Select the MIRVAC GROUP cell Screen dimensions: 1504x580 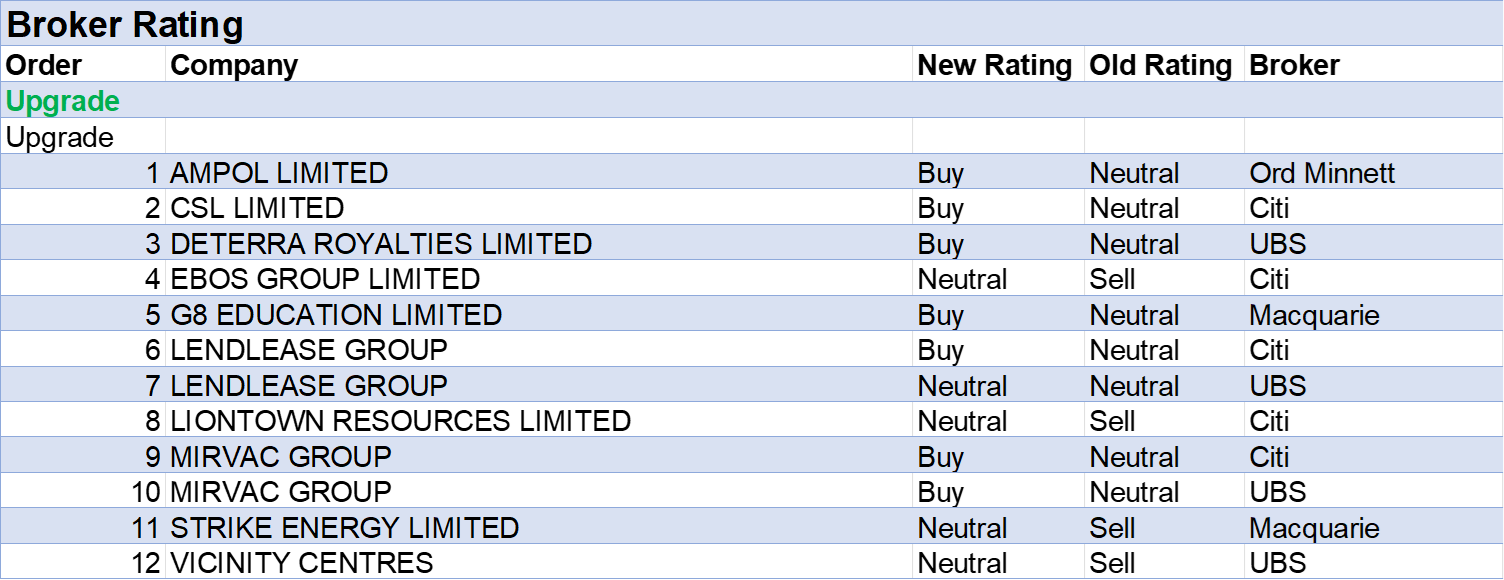point(281,457)
